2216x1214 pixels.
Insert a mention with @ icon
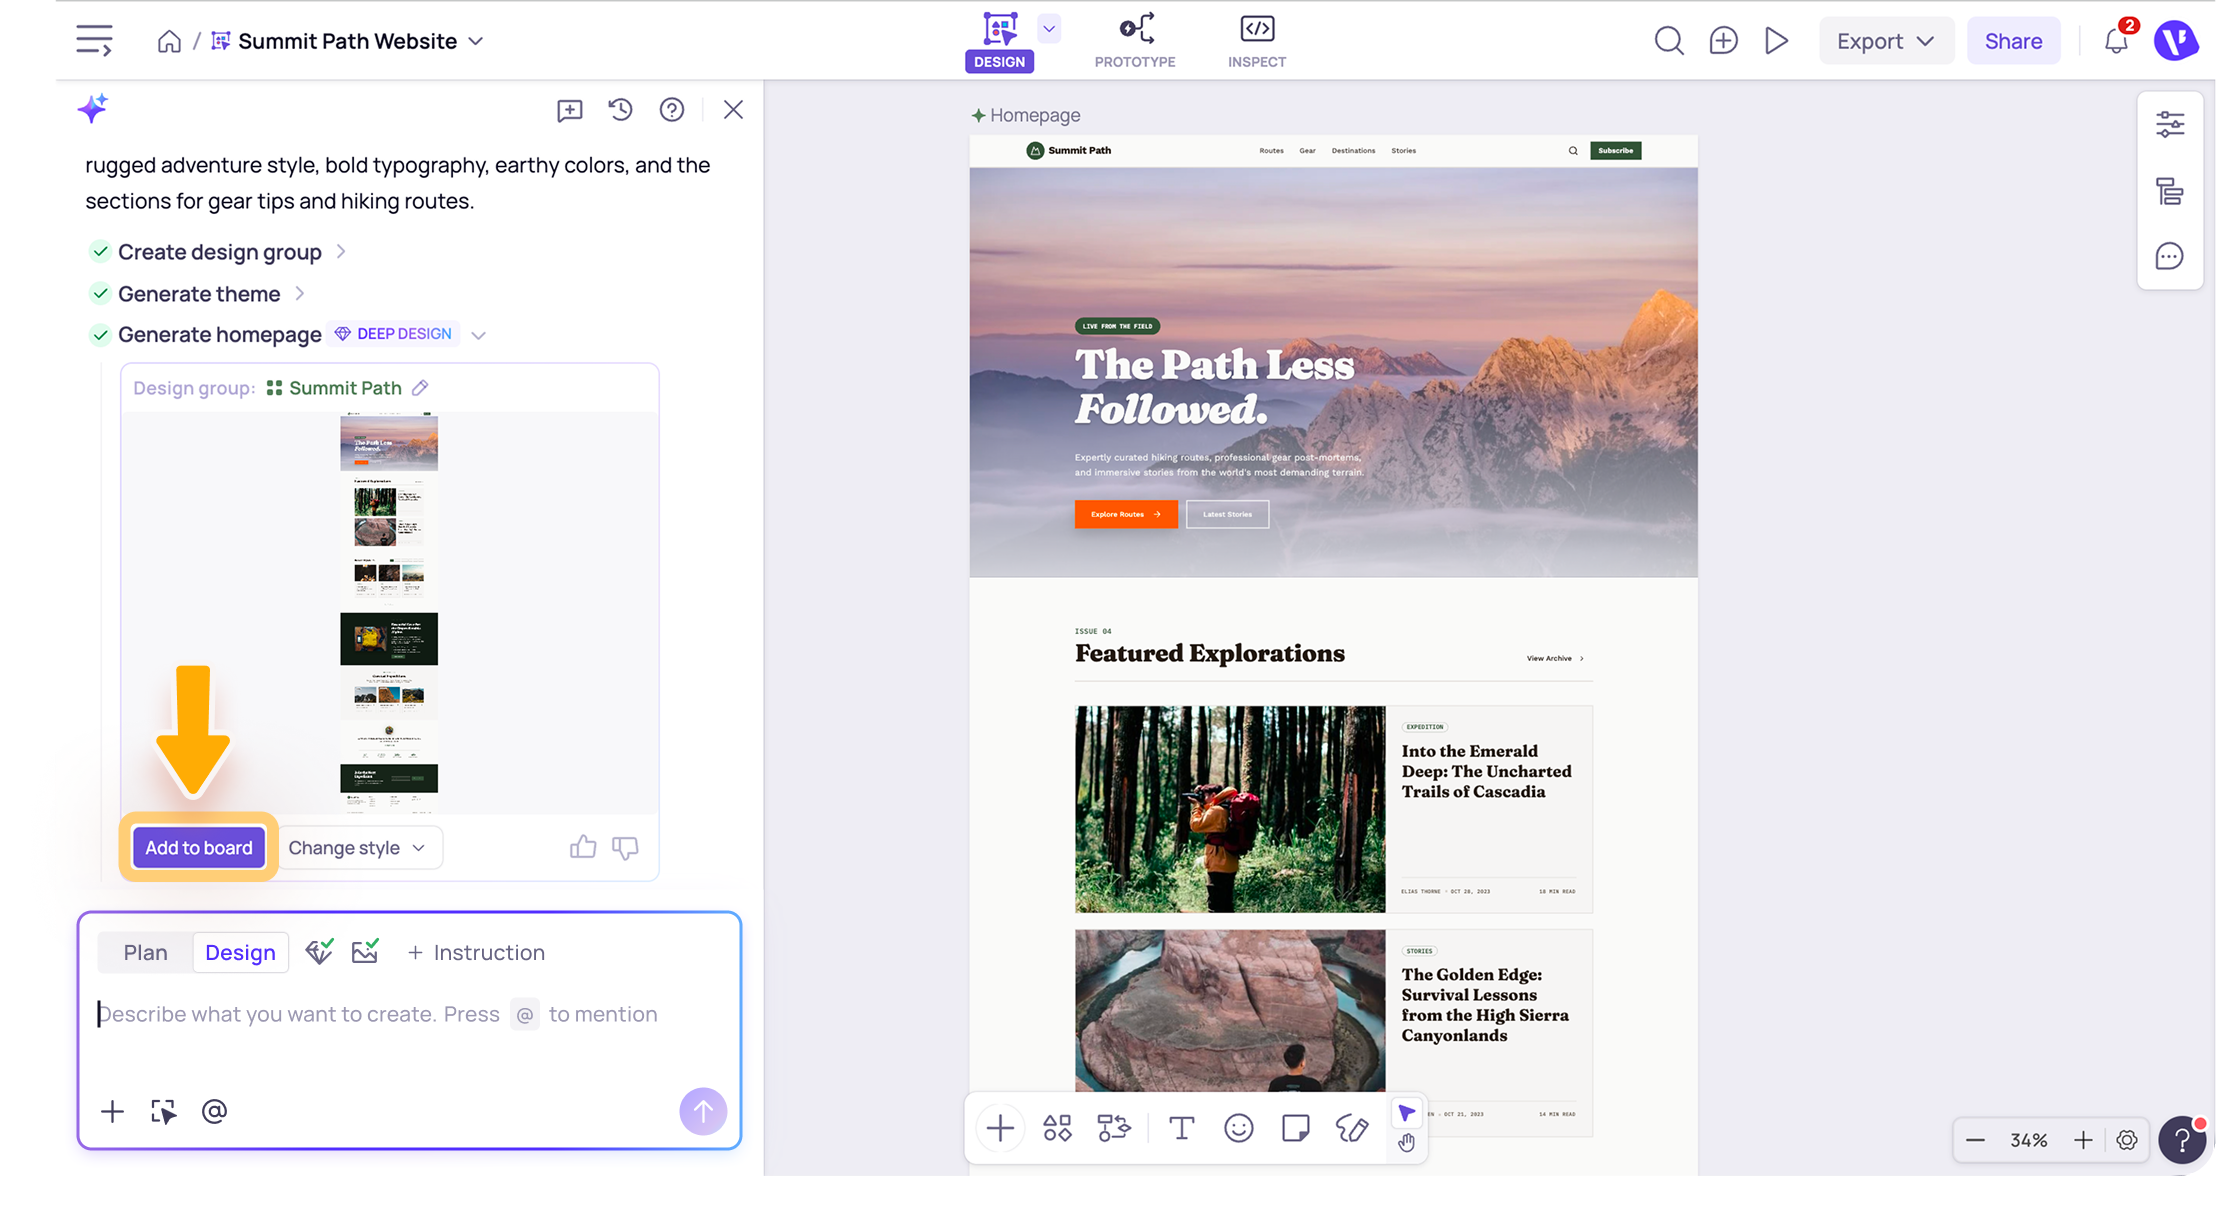(214, 1111)
